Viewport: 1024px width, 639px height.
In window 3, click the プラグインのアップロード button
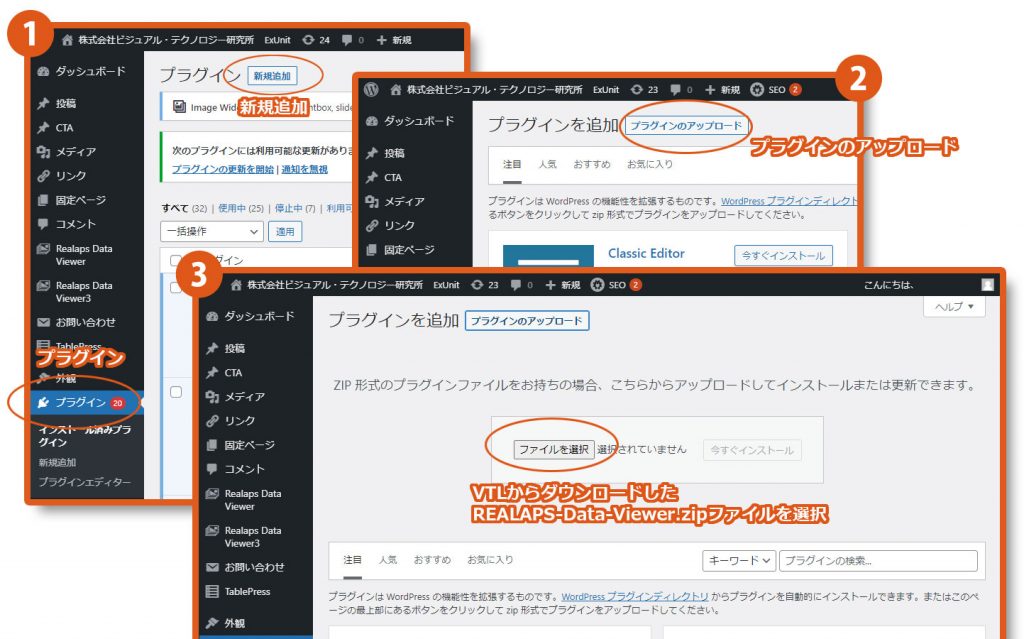coord(527,321)
